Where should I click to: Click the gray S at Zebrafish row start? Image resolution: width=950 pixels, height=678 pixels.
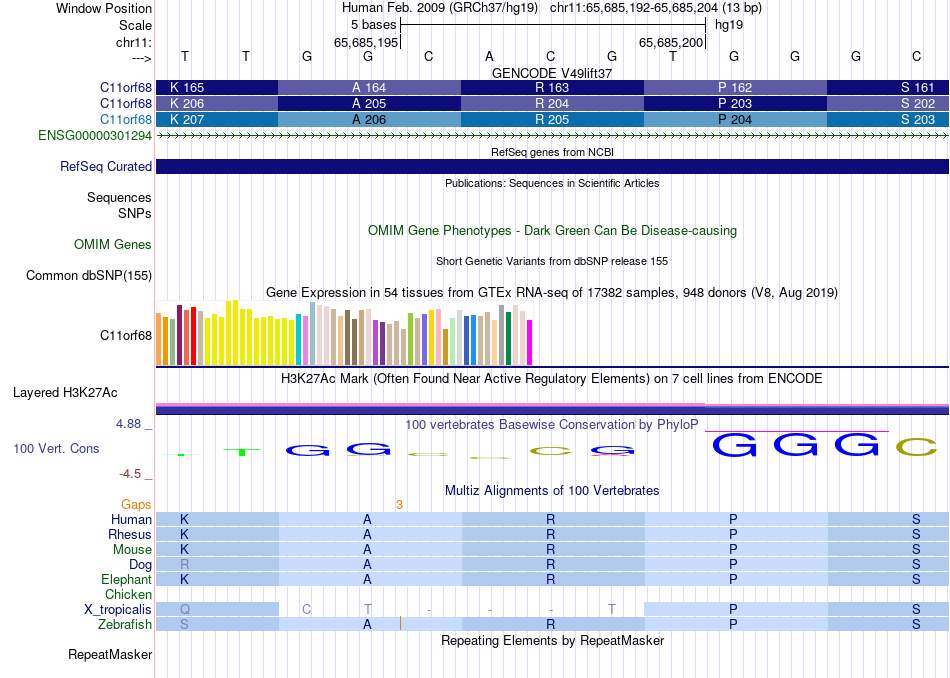click(184, 624)
